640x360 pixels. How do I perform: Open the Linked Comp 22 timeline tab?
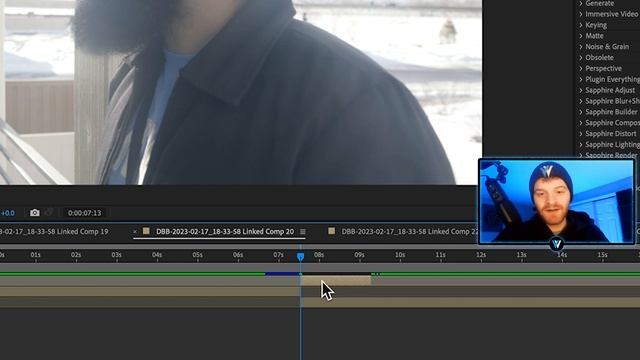click(x=409, y=231)
